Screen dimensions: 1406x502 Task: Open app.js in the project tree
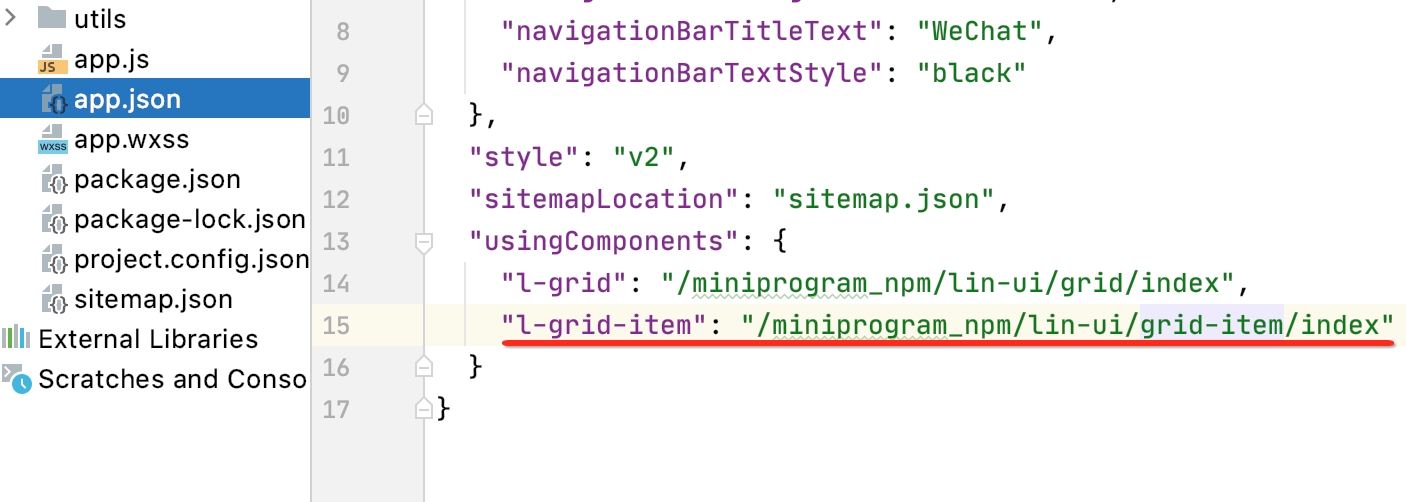click(x=111, y=59)
